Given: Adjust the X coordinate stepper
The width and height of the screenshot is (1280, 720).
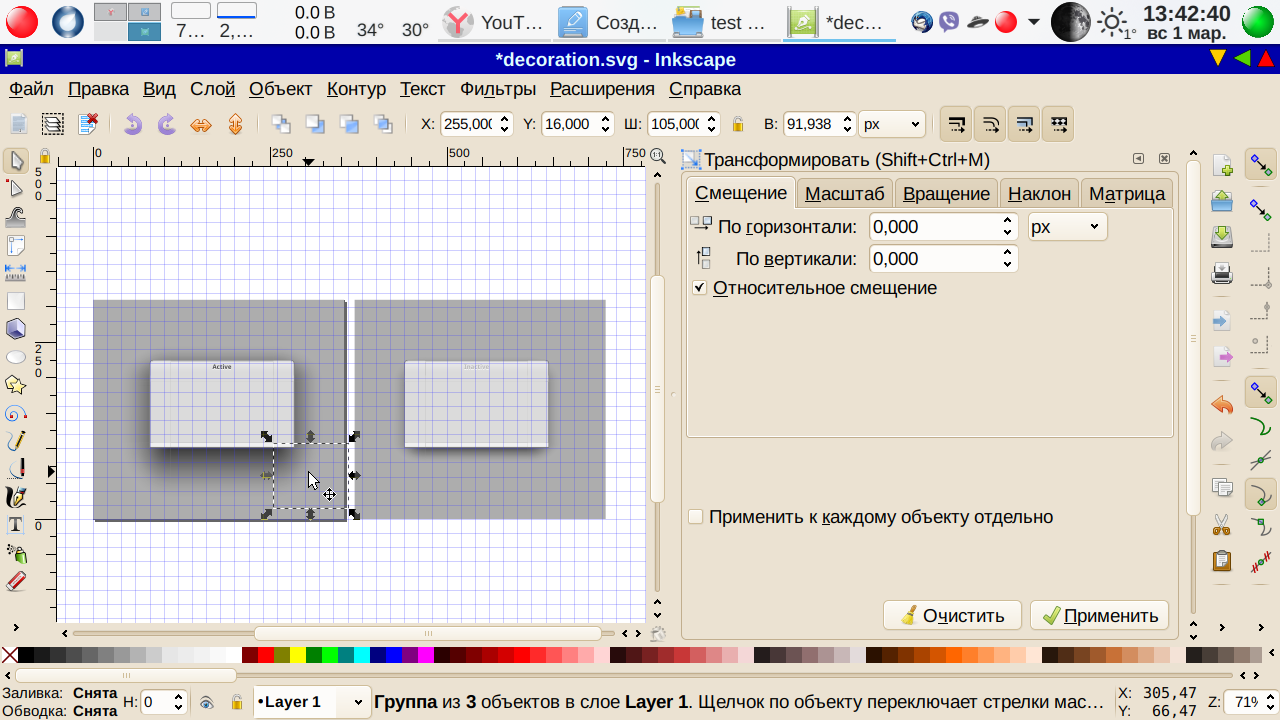Looking at the screenshot, I should point(504,124).
